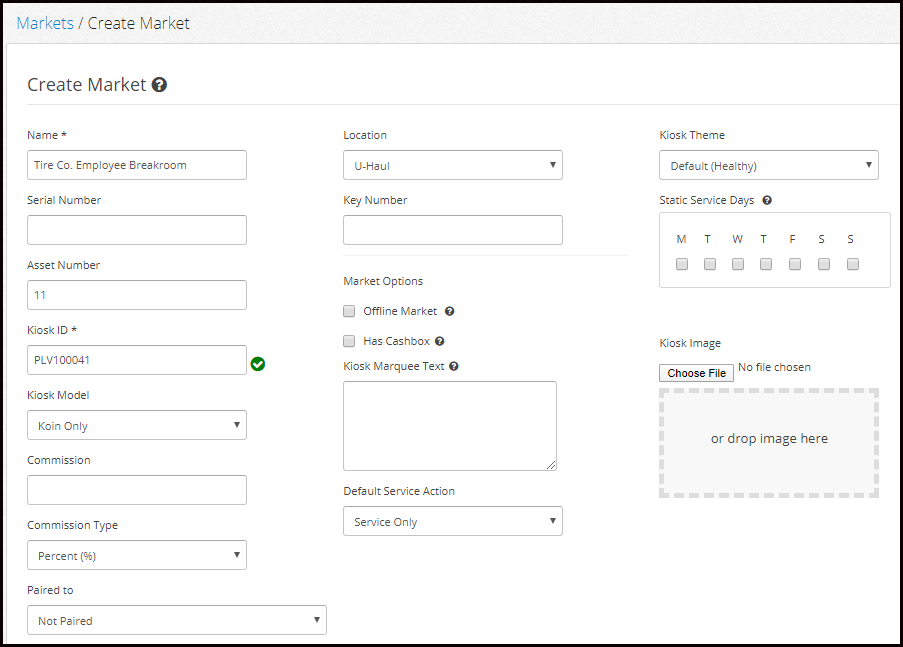Enable the Offline Market checkbox
Image resolution: width=903 pixels, height=647 pixels.
[349, 311]
